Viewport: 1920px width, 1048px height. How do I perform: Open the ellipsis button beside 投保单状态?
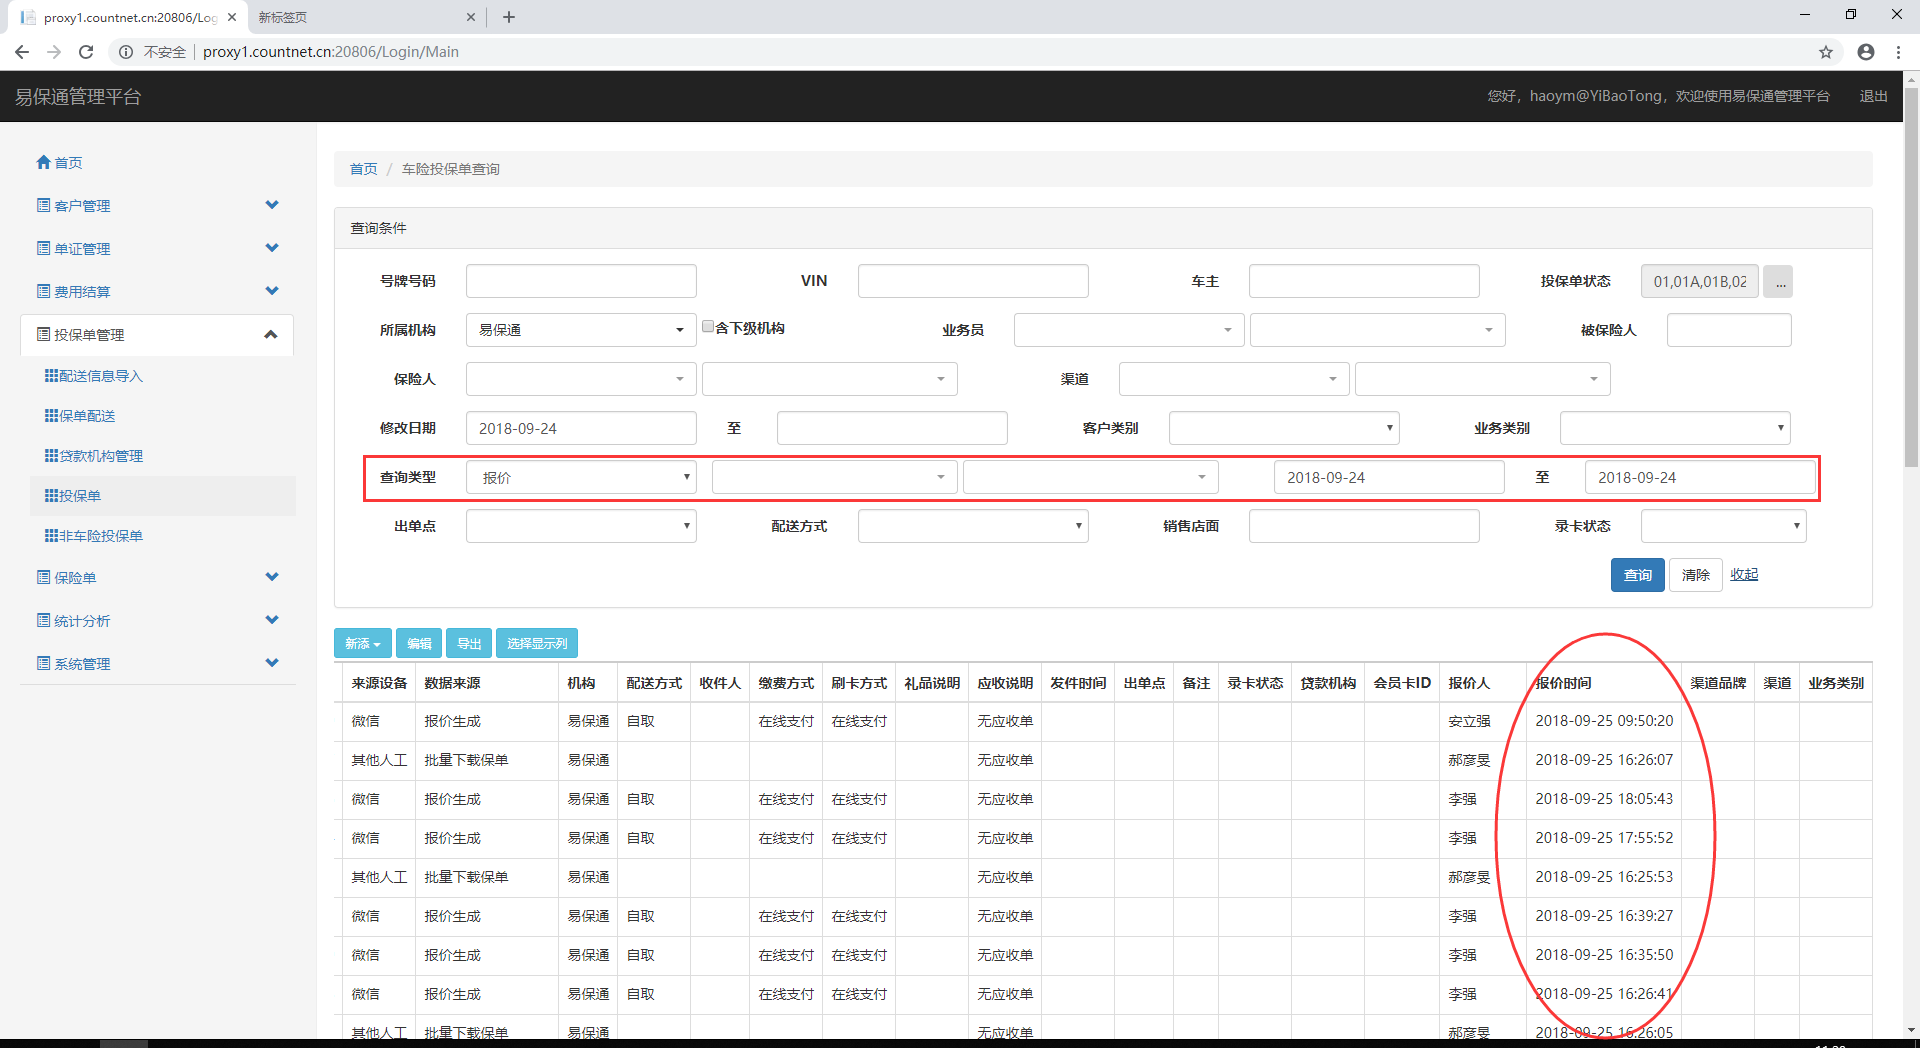coord(1778,282)
